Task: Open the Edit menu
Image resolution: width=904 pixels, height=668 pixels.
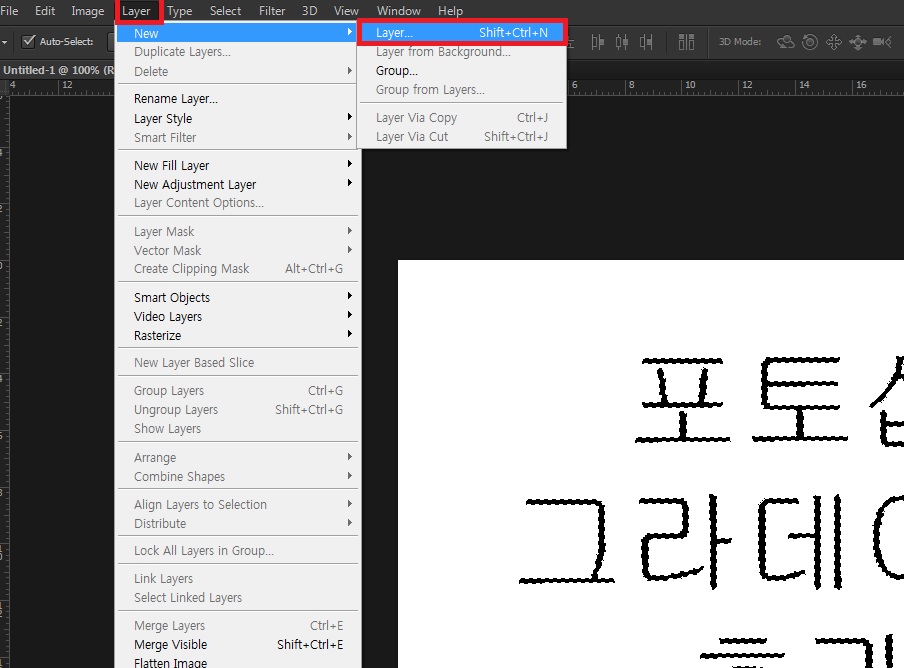Action: click(45, 11)
